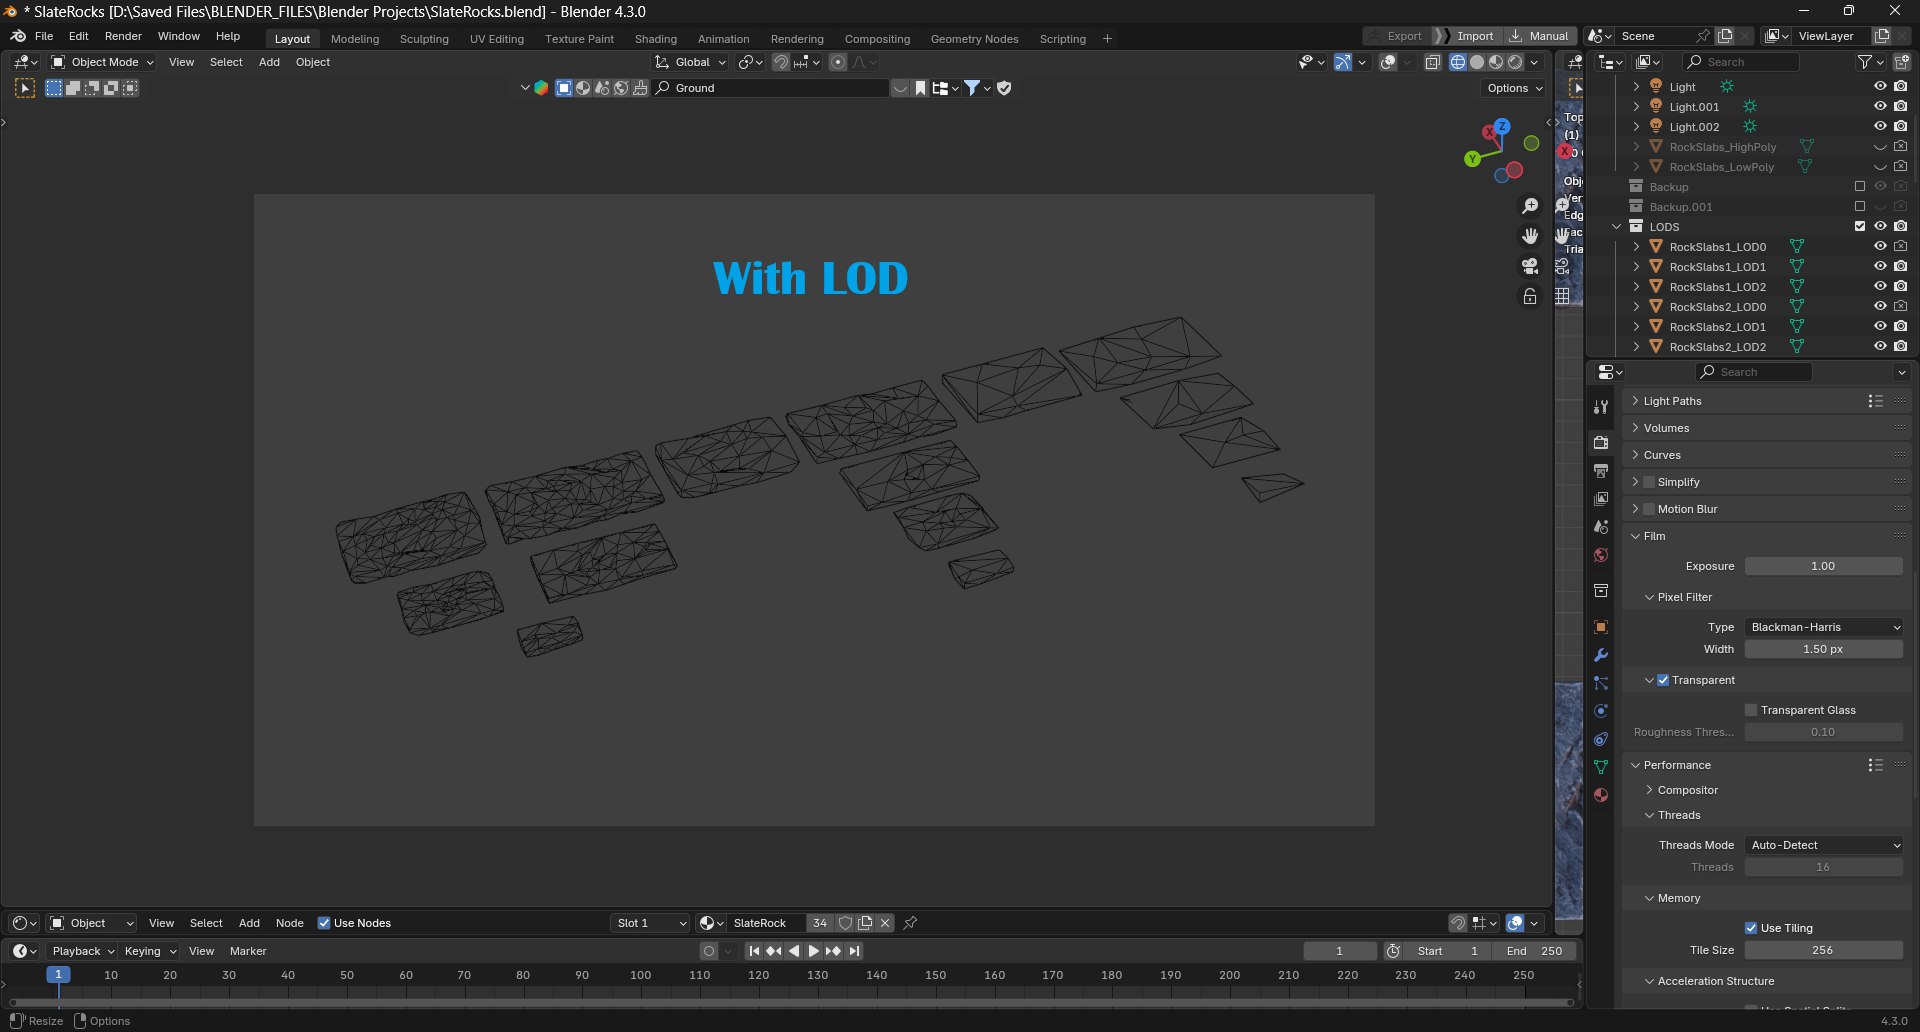Open the Modifiers wrench properties tab
This screenshot has height=1032, width=1920.
1601,655
